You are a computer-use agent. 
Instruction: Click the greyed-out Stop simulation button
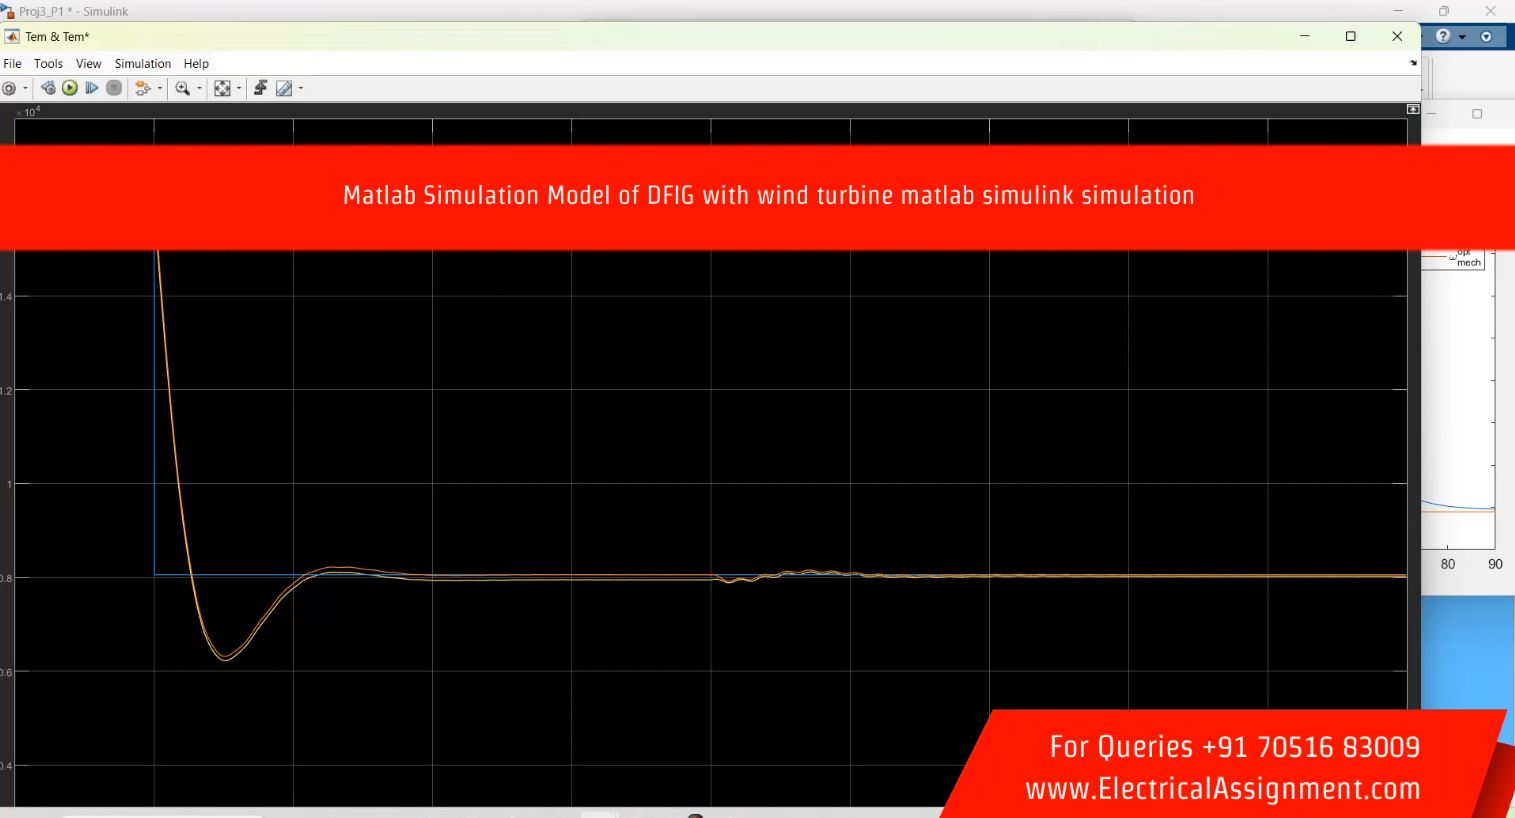tap(114, 88)
